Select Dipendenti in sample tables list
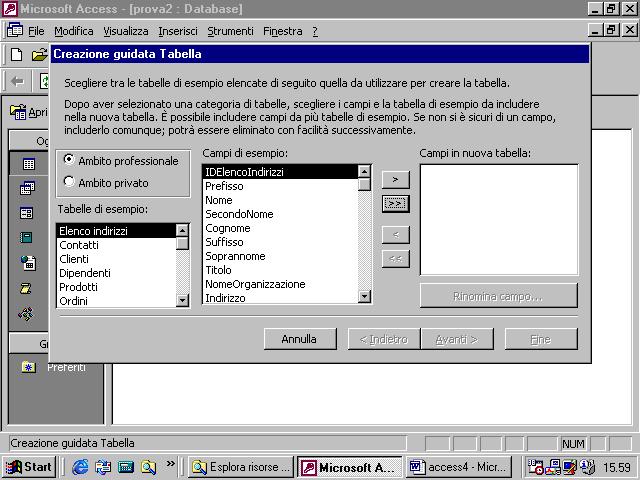The width and height of the screenshot is (640, 480). click(x=116, y=273)
